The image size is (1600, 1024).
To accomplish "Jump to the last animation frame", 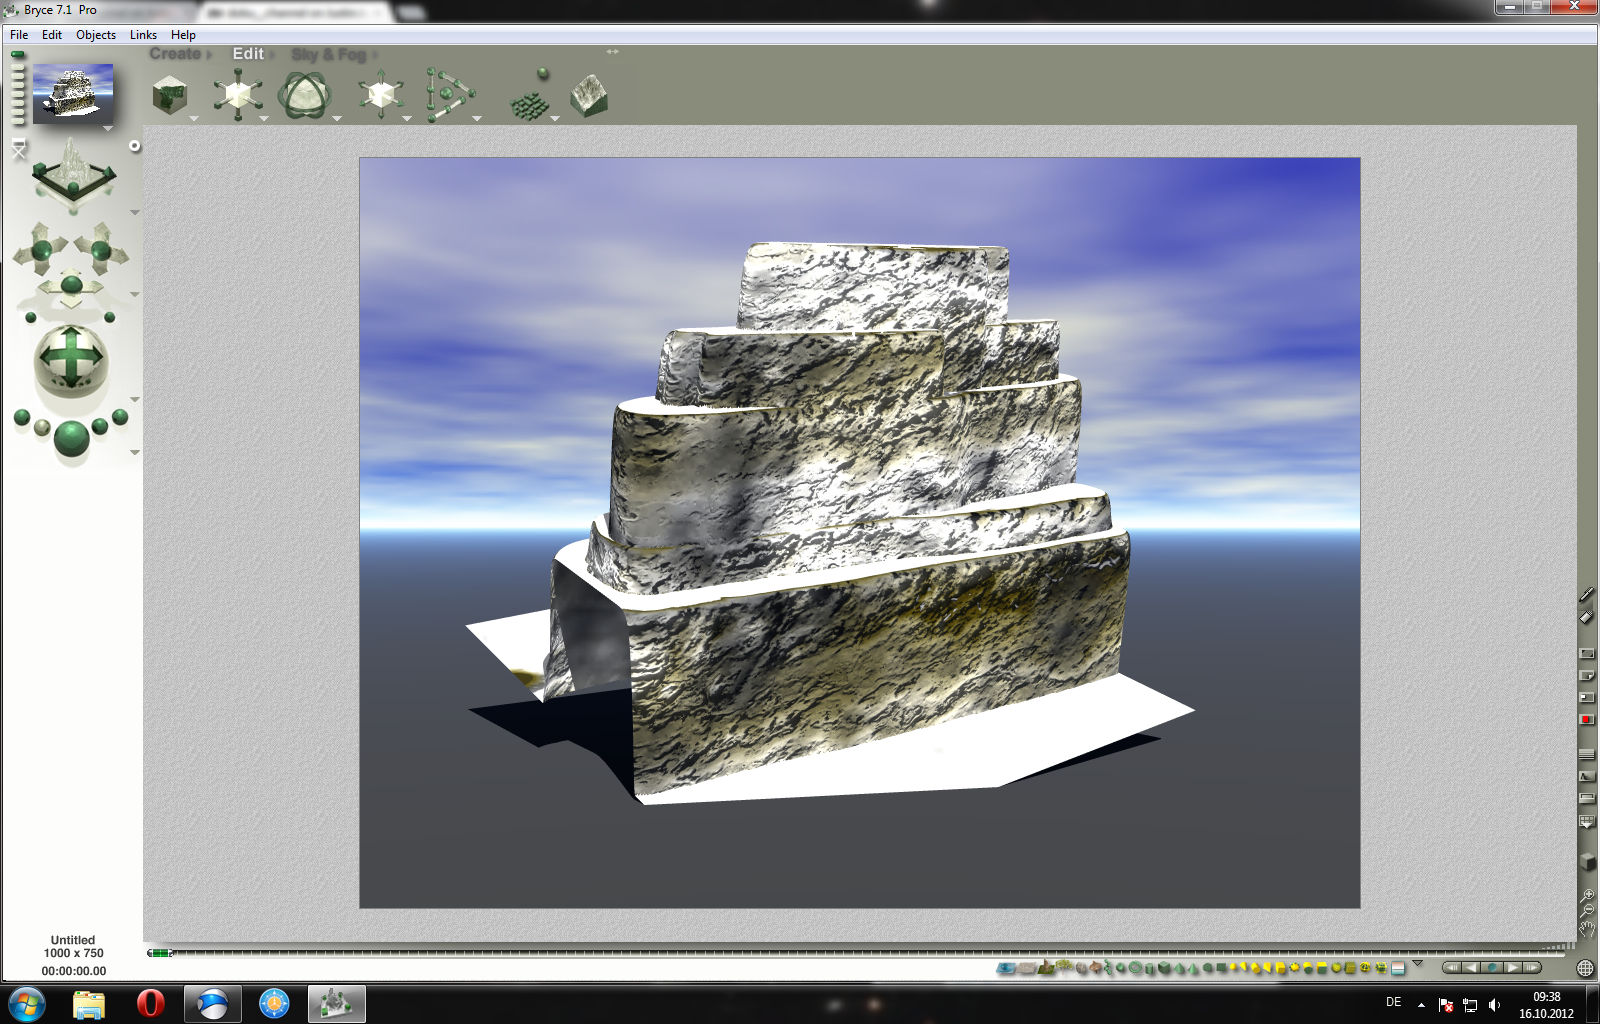I will (1532, 968).
